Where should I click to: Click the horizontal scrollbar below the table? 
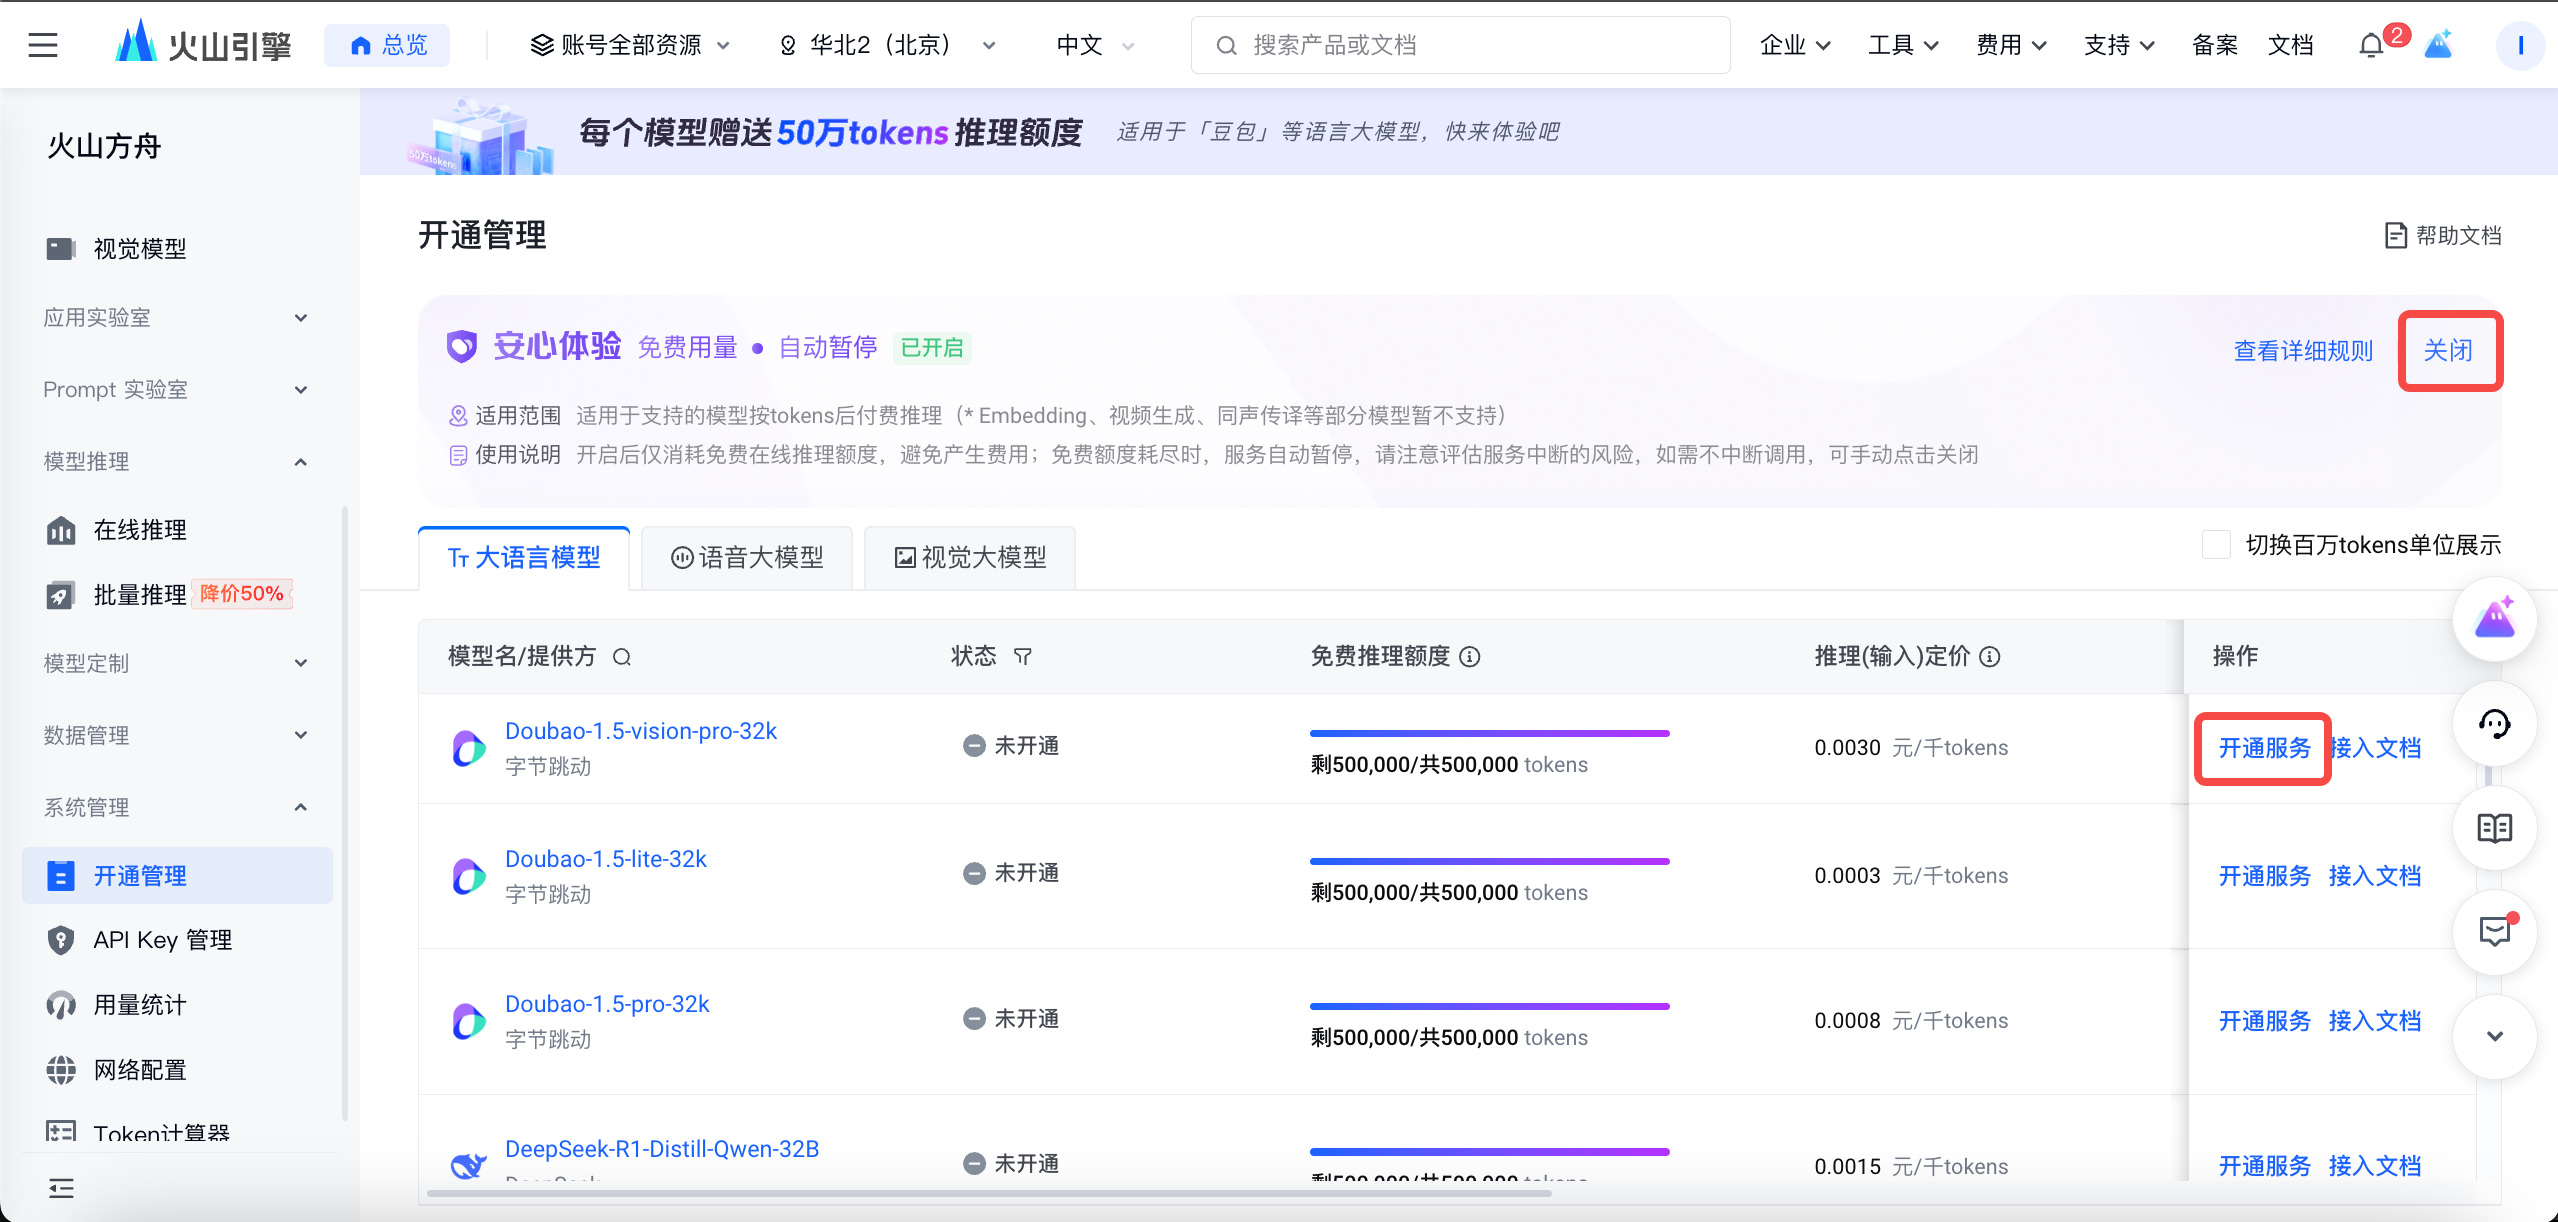(989, 1193)
